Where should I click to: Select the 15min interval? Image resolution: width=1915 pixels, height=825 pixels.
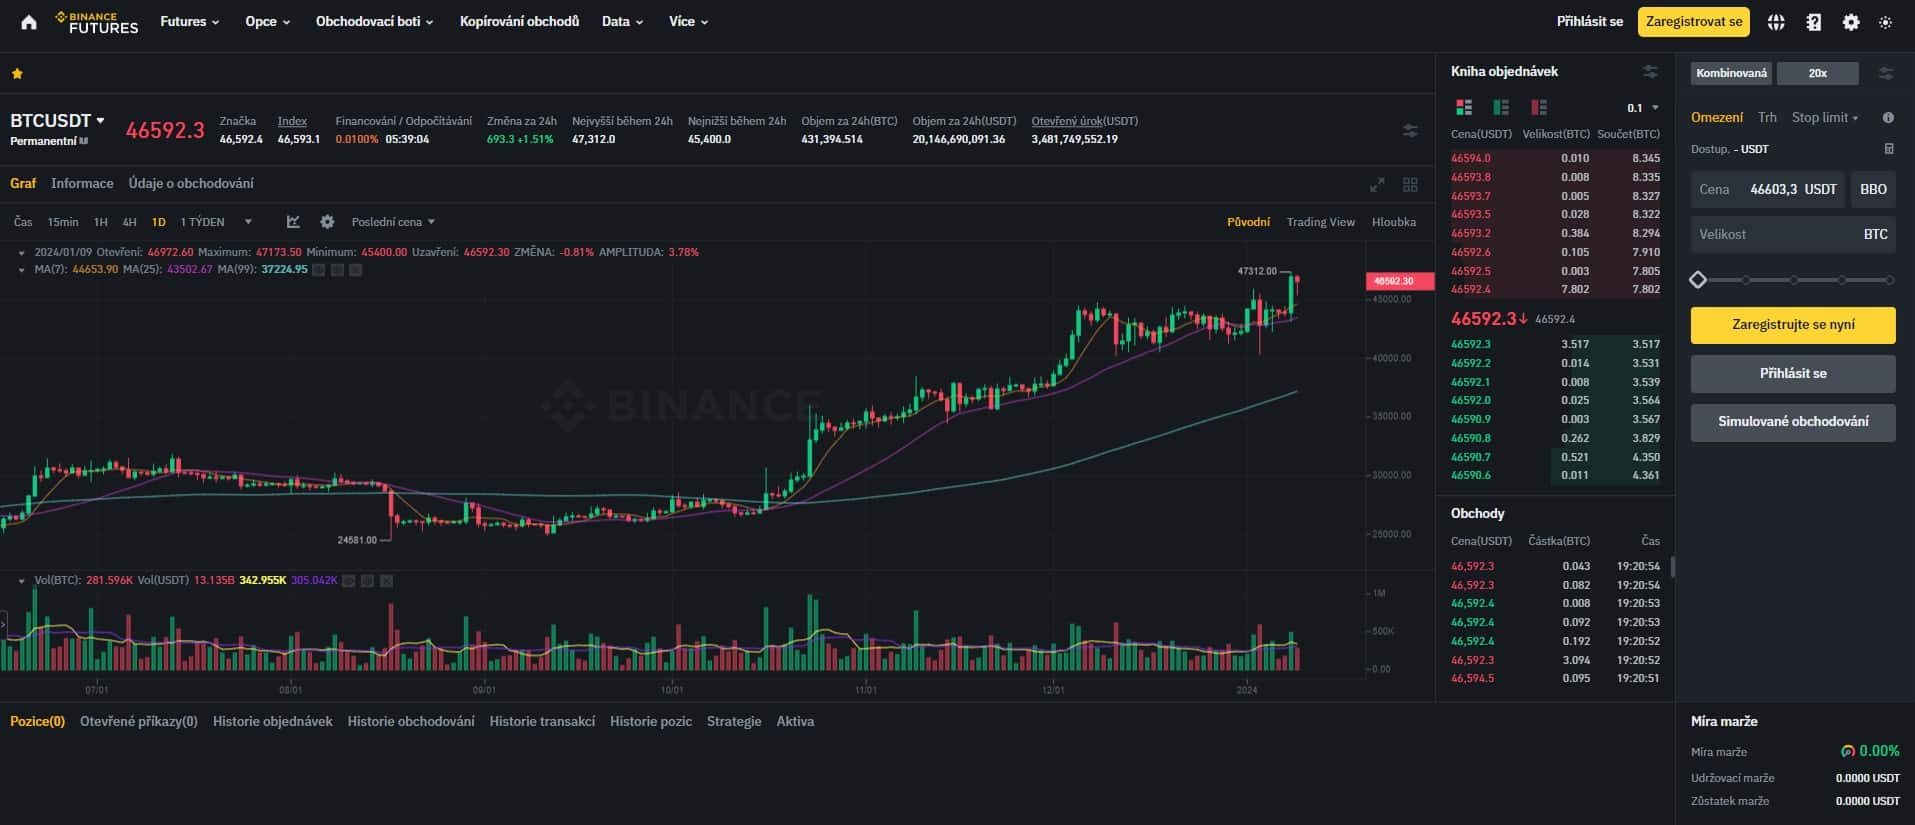(63, 222)
